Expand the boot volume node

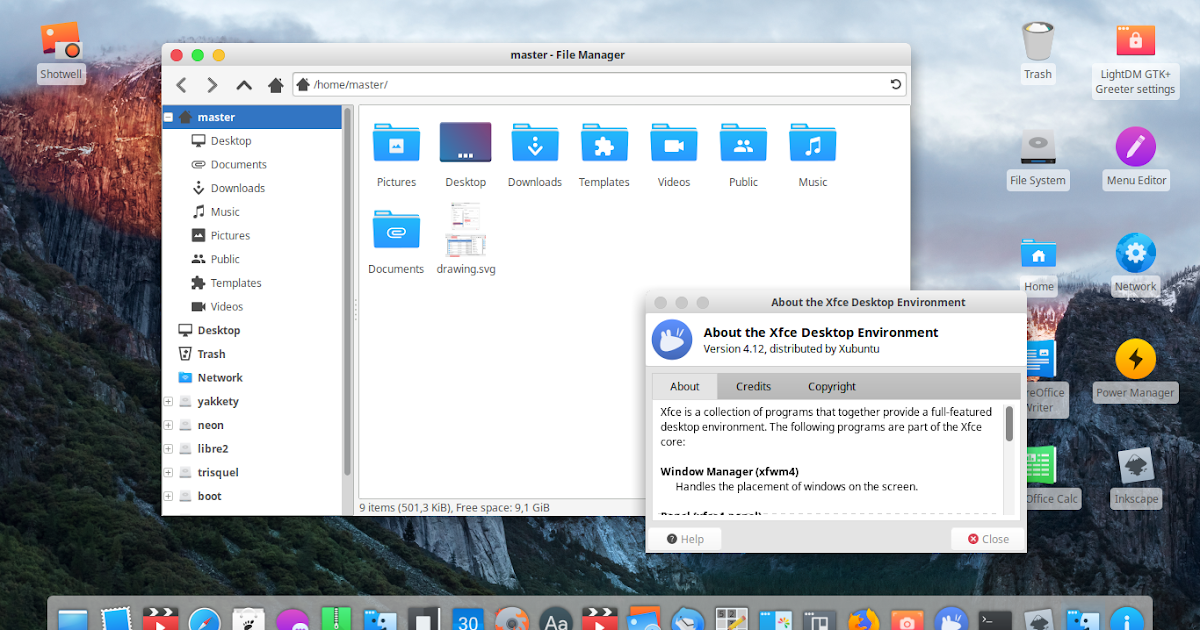click(x=168, y=496)
